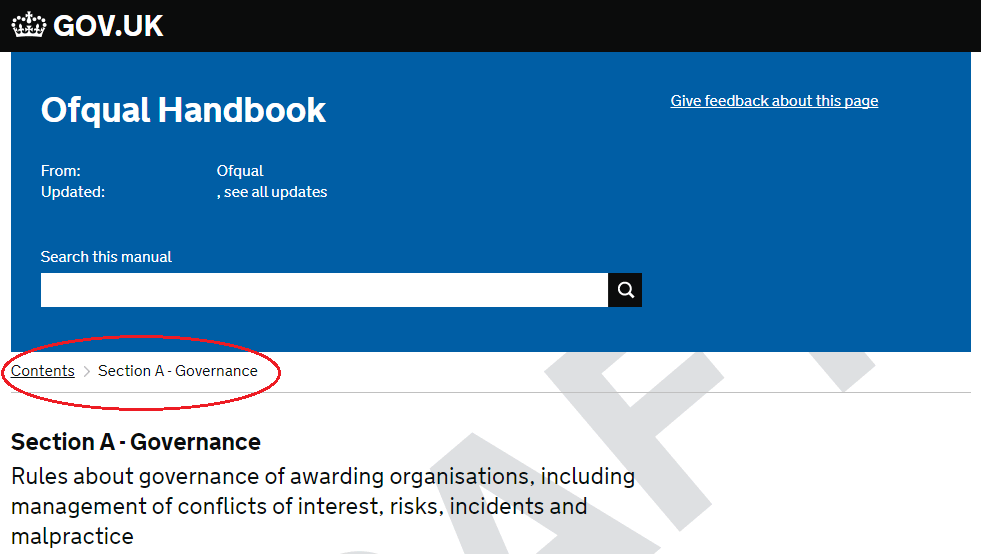Click the GOV.UK crown logo icon
This screenshot has height=554, width=981.
point(29,25)
